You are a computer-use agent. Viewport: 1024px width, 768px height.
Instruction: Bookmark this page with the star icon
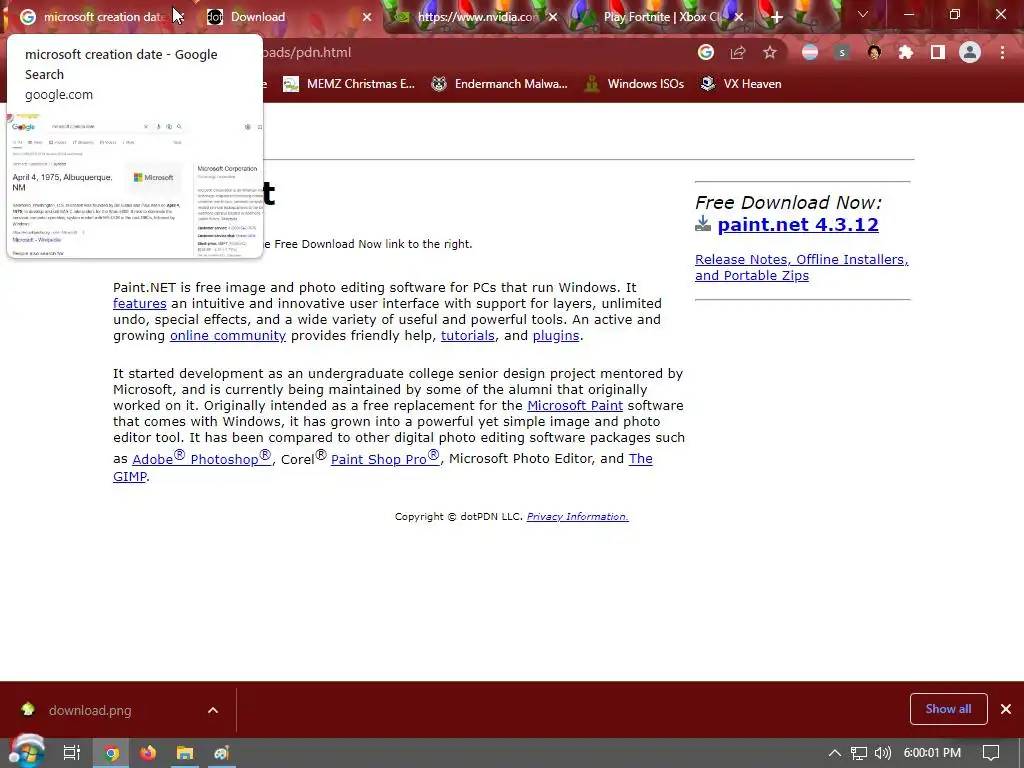pyautogui.click(x=770, y=52)
